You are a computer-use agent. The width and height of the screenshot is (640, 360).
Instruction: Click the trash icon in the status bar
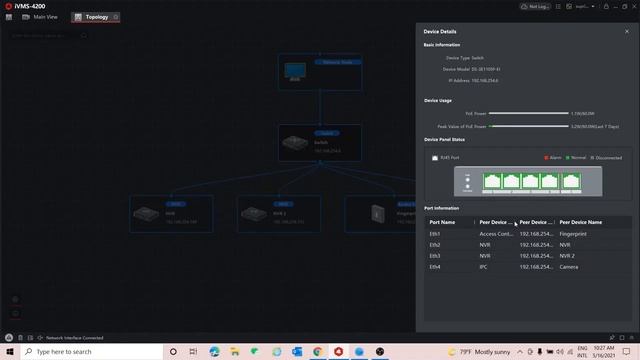pos(20,338)
